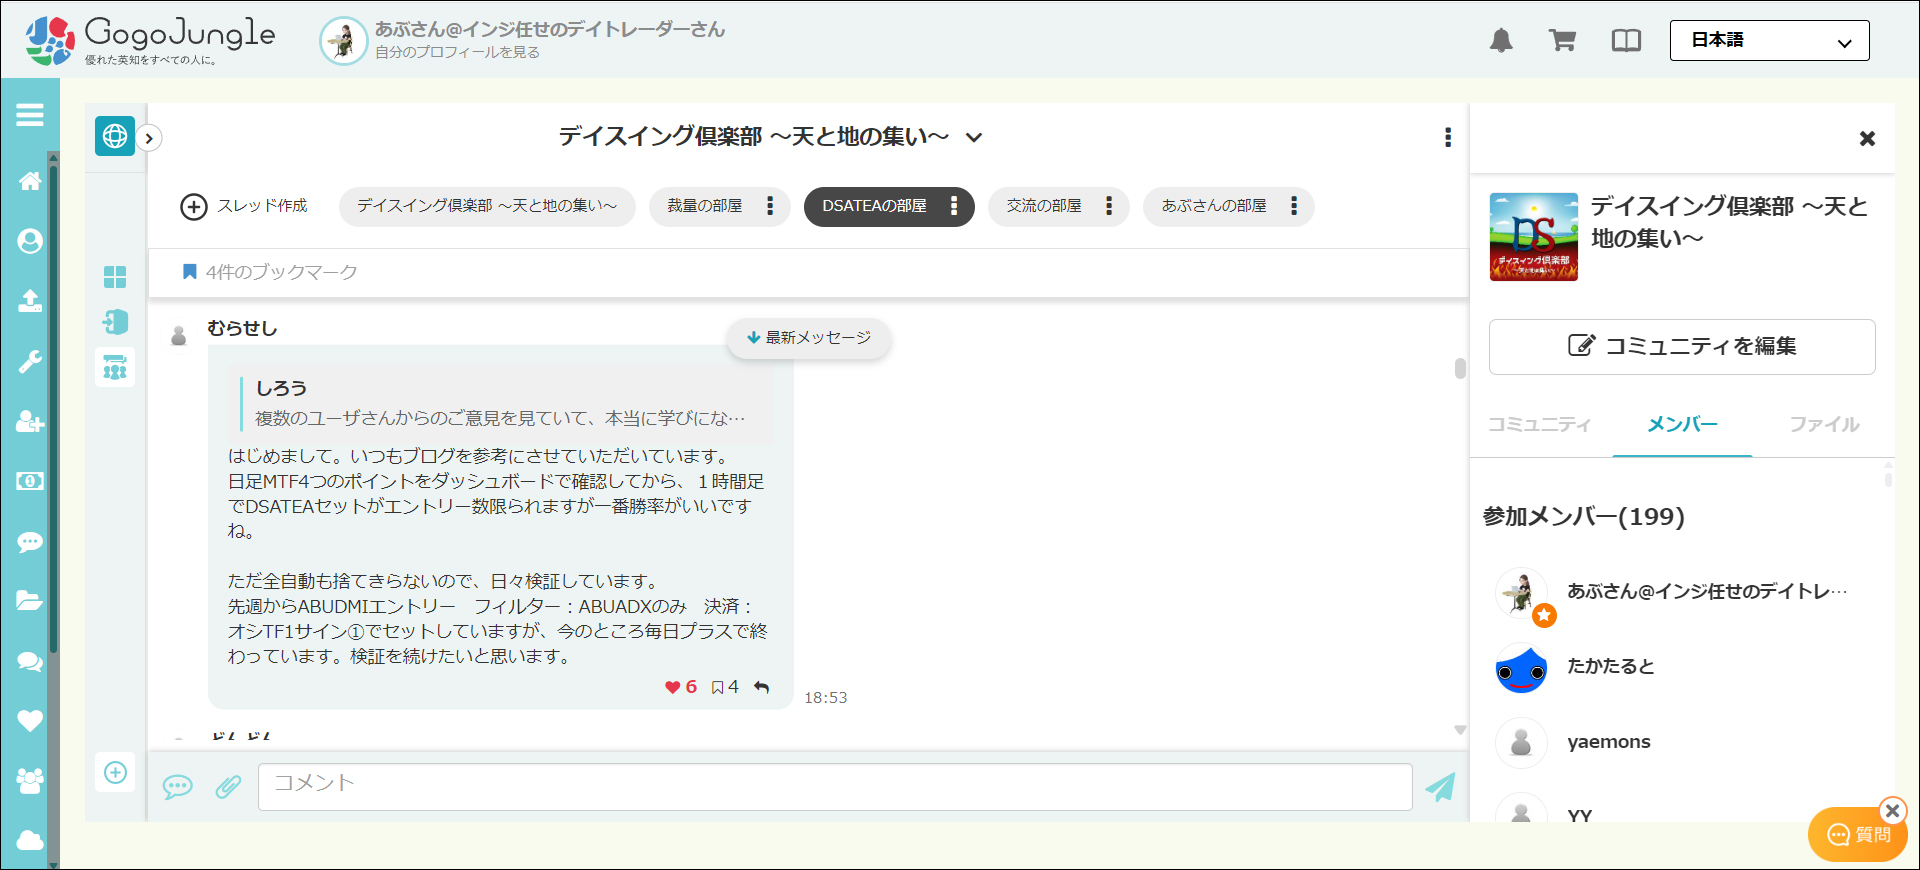The height and width of the screenshot is (870, 1920).
Task: Open options menu for 裁量の部屋 thread
Action: [x=770, y=206]
